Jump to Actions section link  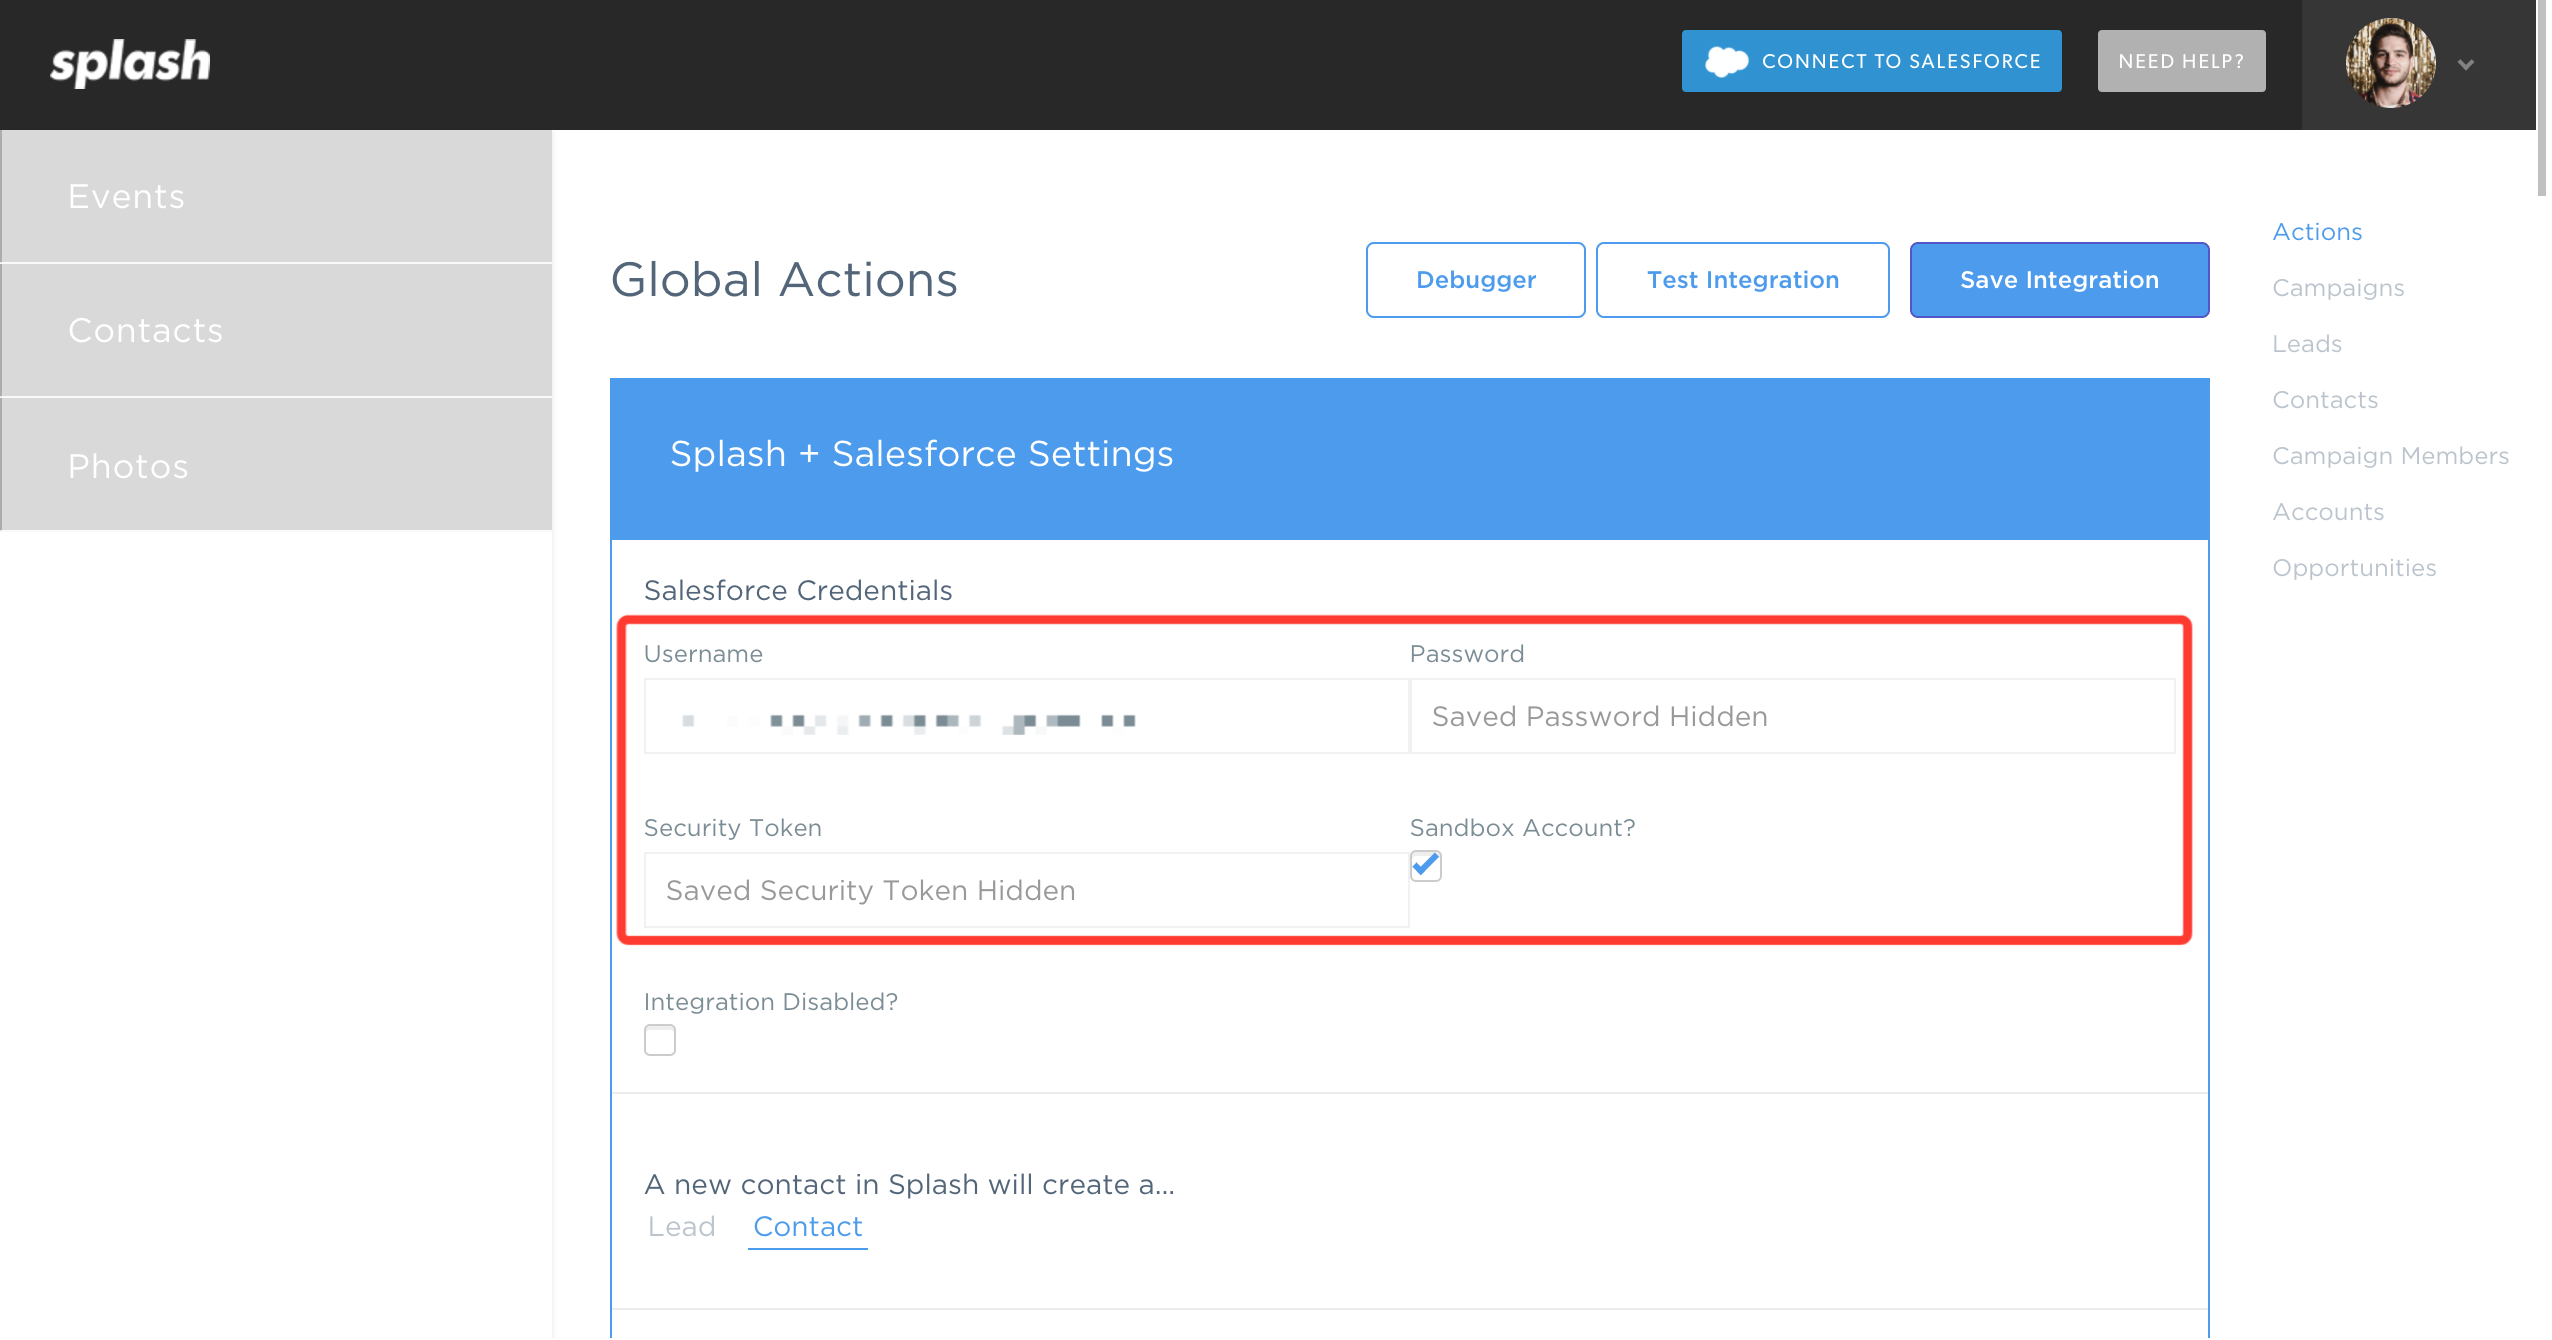(x=2317, y=232)
